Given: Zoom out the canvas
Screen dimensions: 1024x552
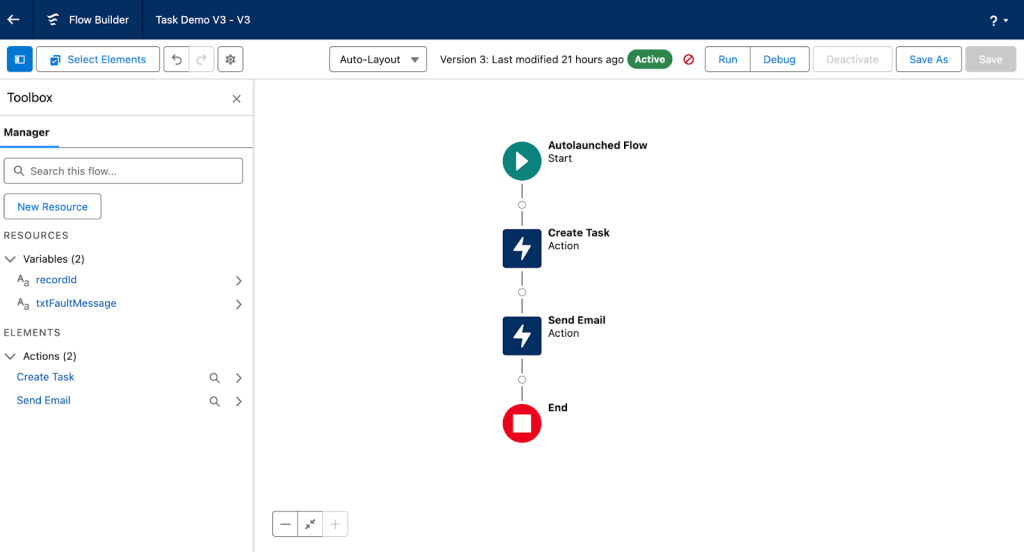Looking at the screenshot, I should click(285, 524).
